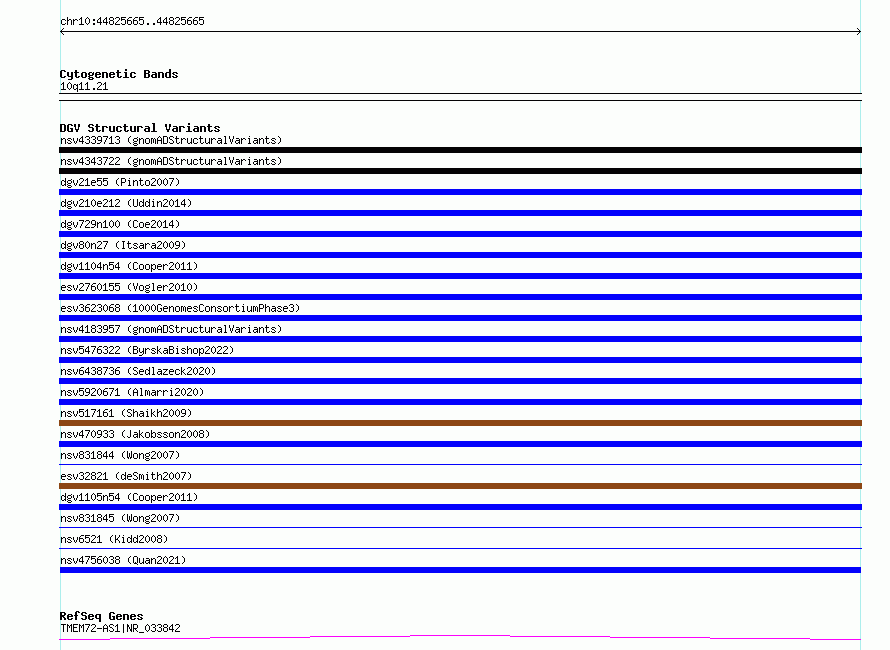Click magenta TMEM72-AS1 gene line
This screenshot has height=650, width=890.
460,638
